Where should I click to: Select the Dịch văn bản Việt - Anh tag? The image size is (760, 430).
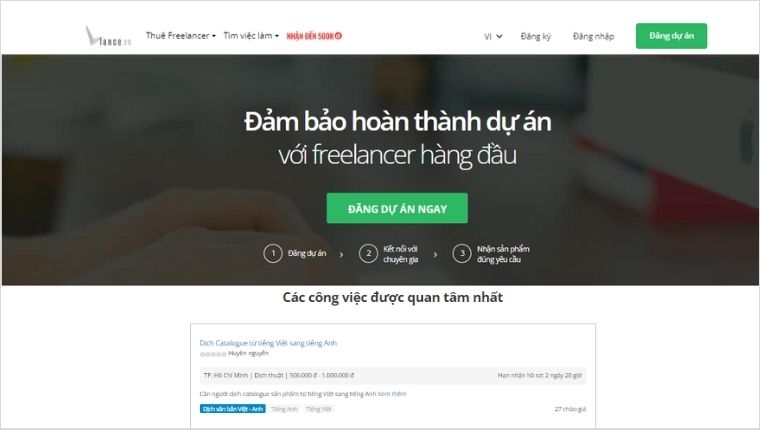233,409
